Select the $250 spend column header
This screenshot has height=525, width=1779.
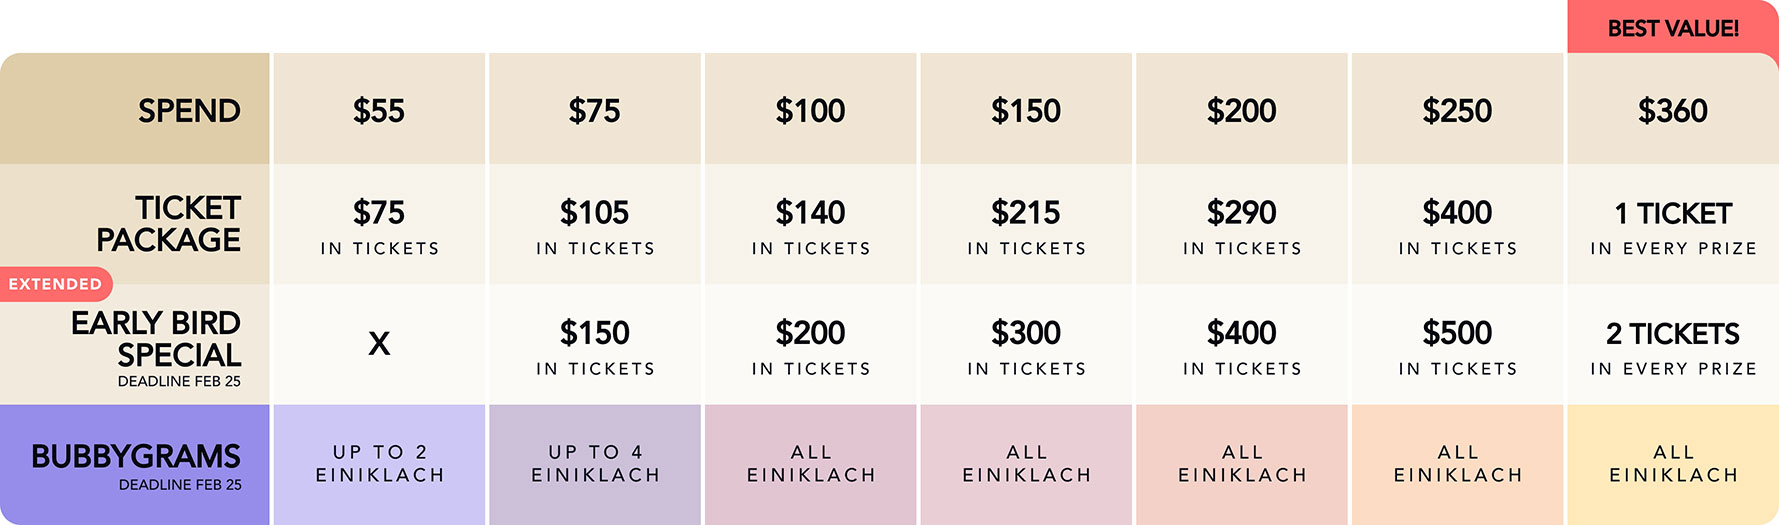pyautogui.click(x=1457, y=110)
